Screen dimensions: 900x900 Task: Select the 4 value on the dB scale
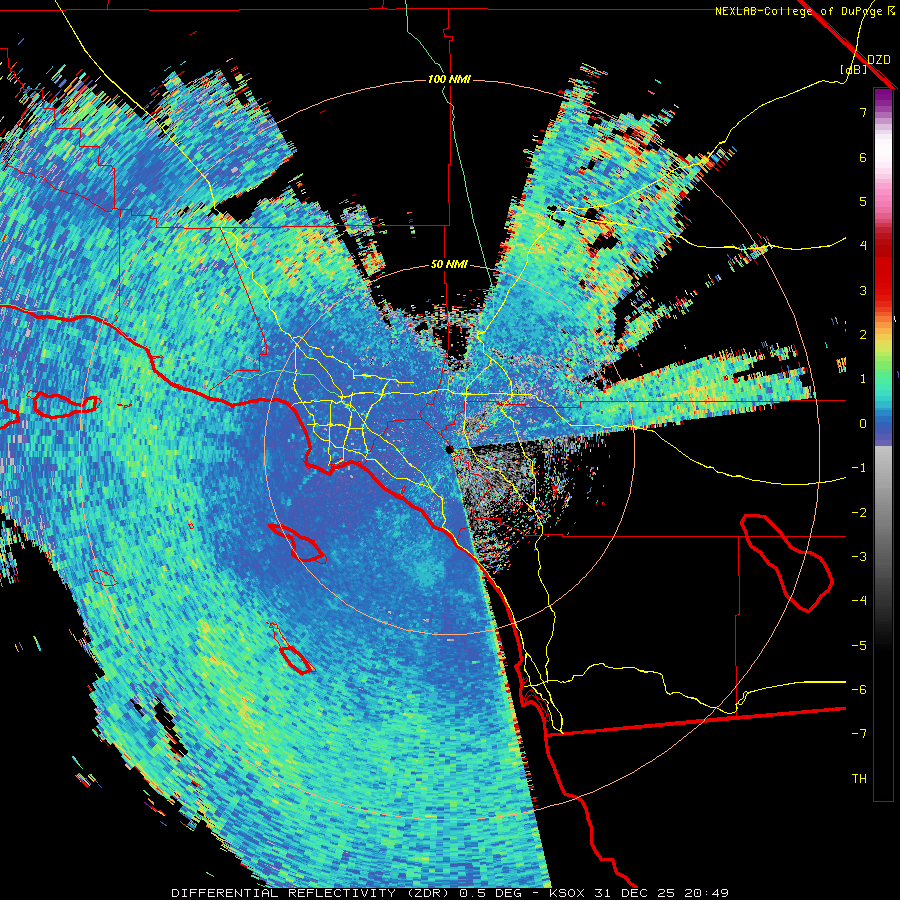point(863,246)
